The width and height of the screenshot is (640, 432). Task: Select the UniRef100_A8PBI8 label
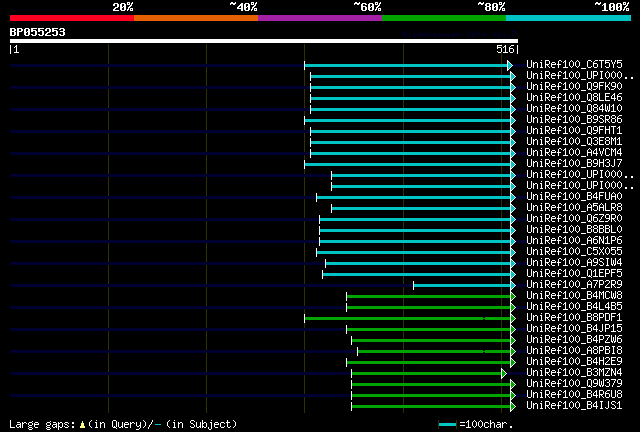click(x=574, y=350)
